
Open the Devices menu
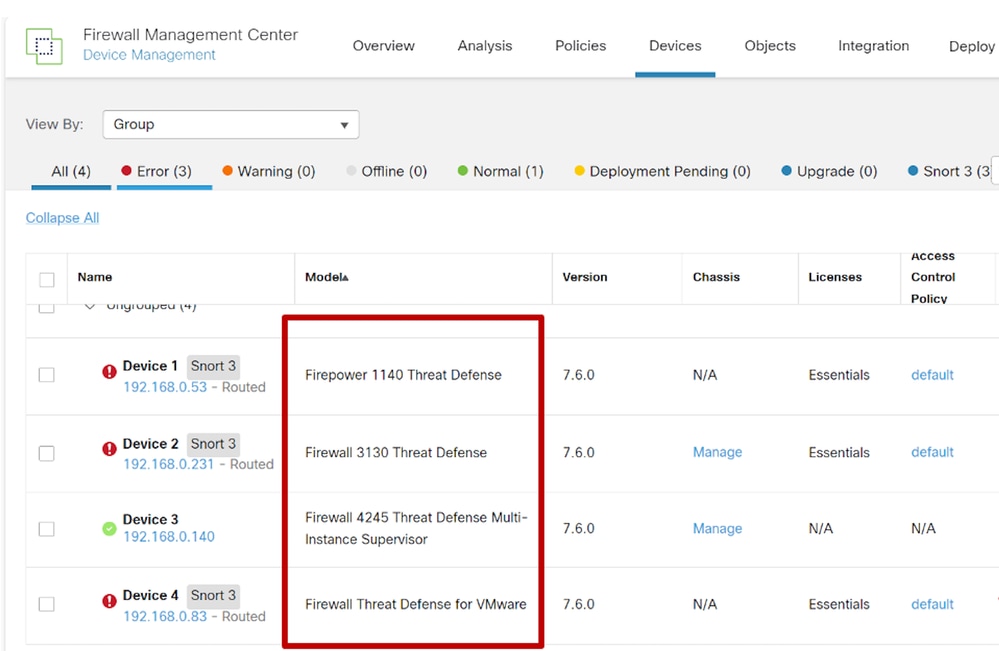(x=675, y=46)
